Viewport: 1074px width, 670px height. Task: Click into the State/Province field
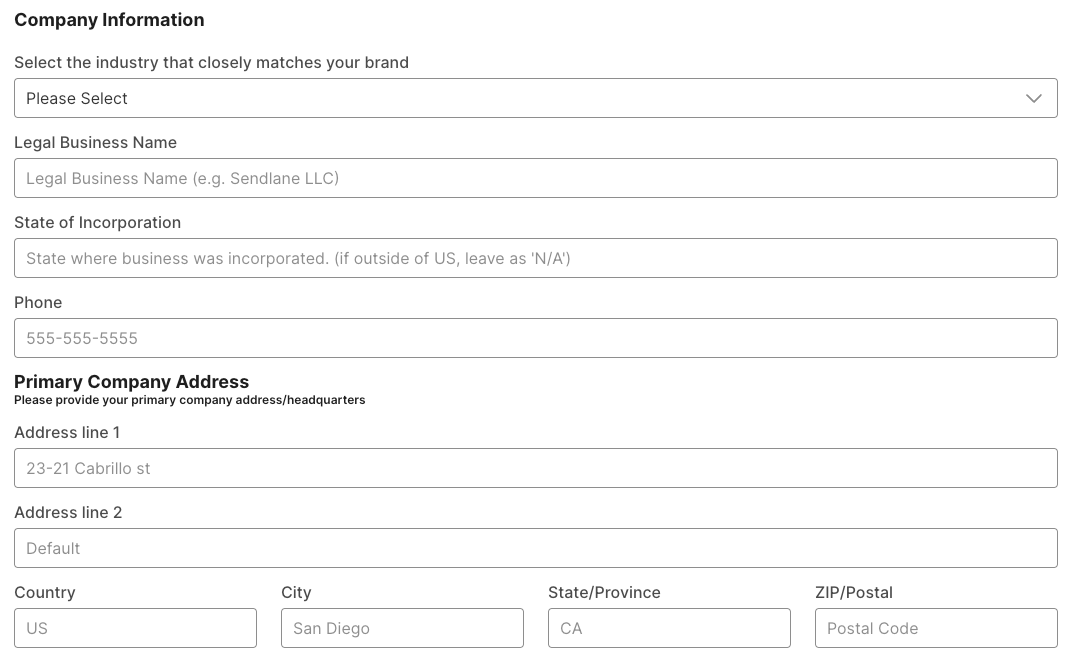669,628
